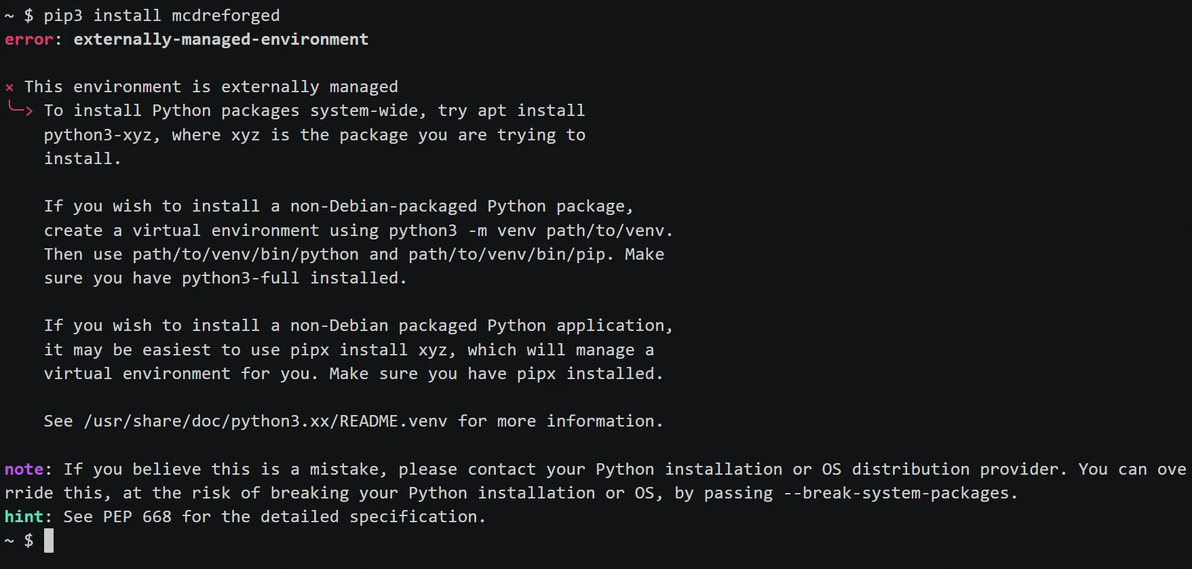
Task: Click the top '~ $' shell prompt
Action: pos(19,15)
